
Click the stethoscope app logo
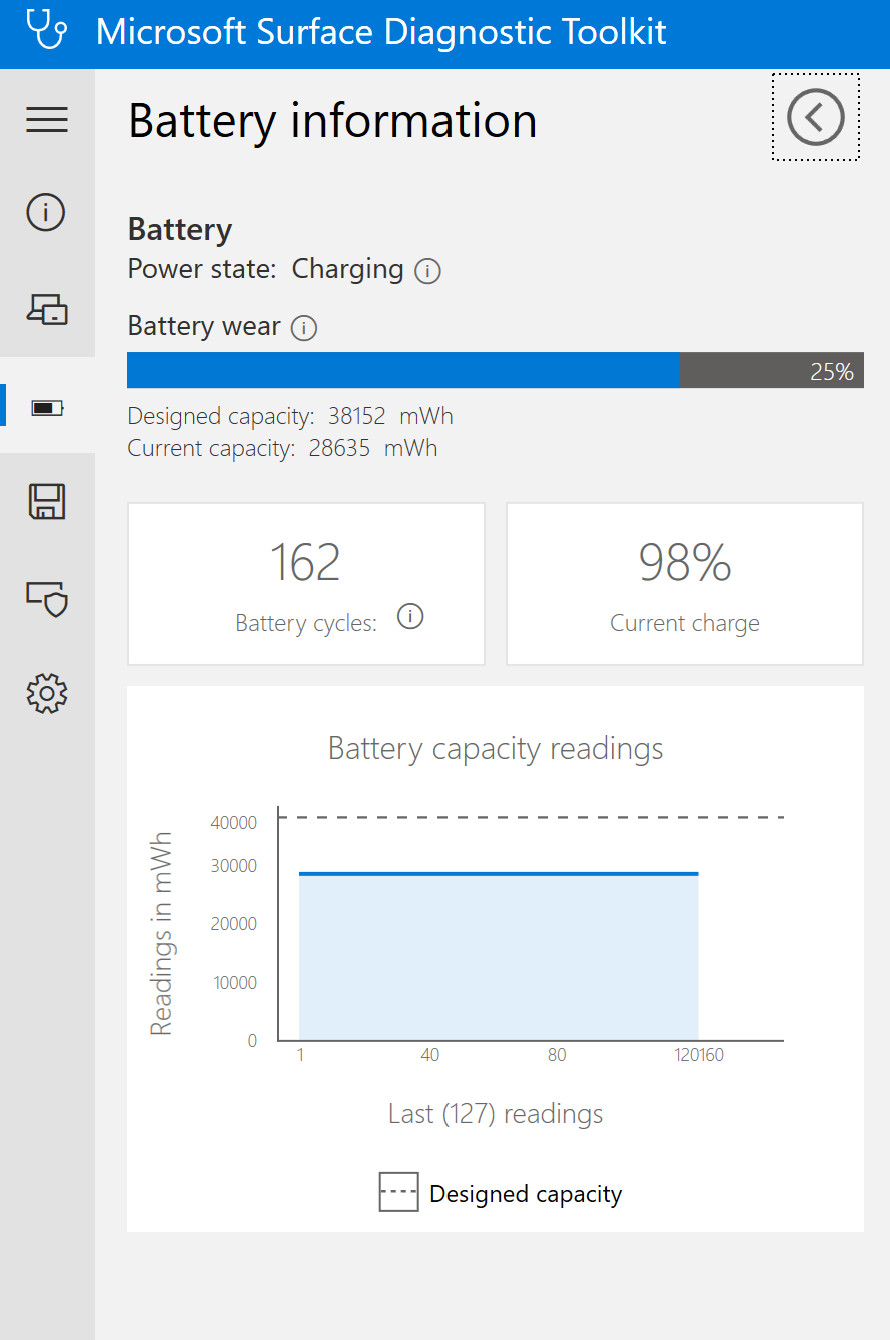(x=47, y=29)
